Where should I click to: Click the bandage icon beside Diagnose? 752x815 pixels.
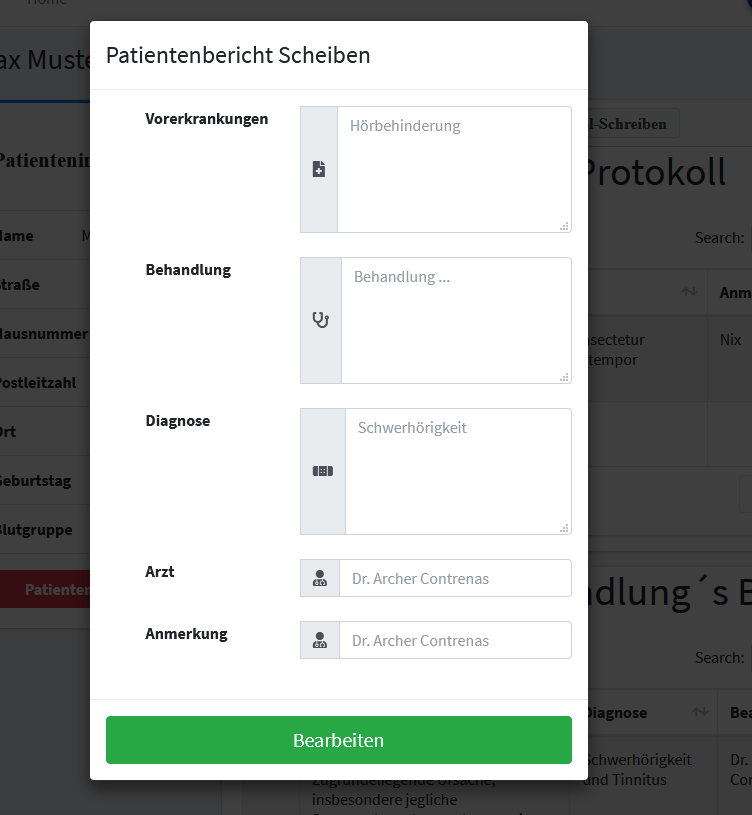(323, 471)
